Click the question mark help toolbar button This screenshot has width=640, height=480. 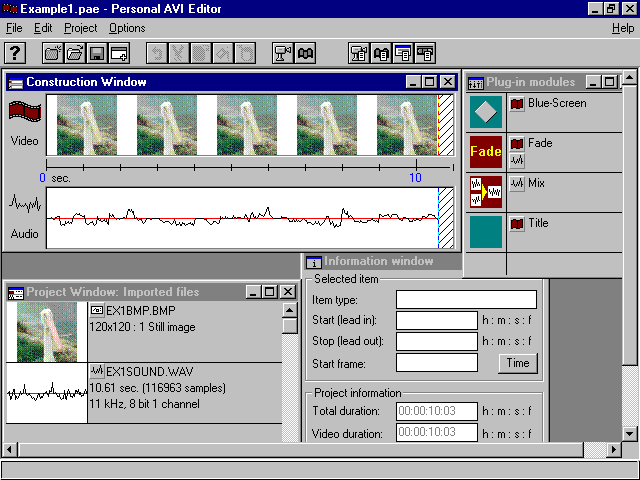[15, 53]
